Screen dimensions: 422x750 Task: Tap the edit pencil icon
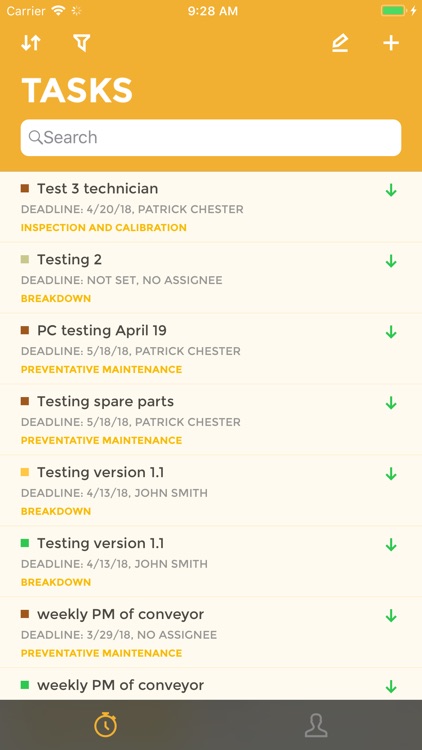(340, 43)
